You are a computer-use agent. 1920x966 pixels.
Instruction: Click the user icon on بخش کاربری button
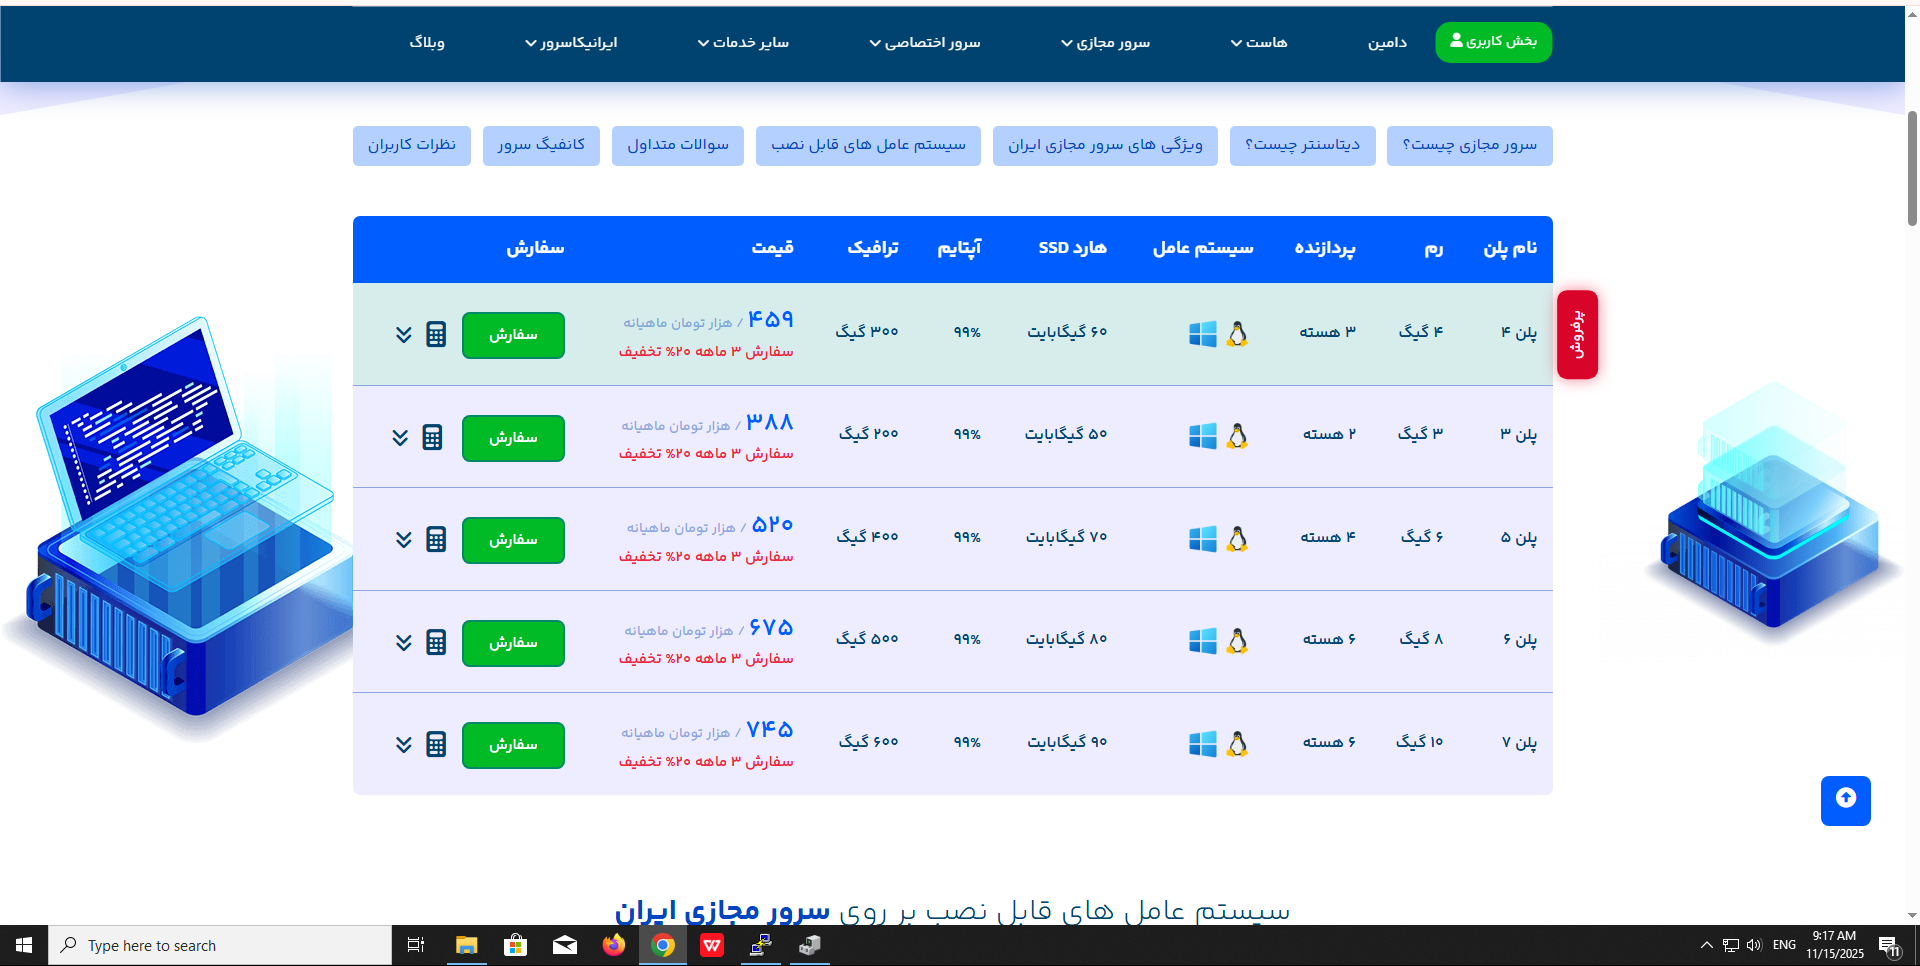(1455, 41)
